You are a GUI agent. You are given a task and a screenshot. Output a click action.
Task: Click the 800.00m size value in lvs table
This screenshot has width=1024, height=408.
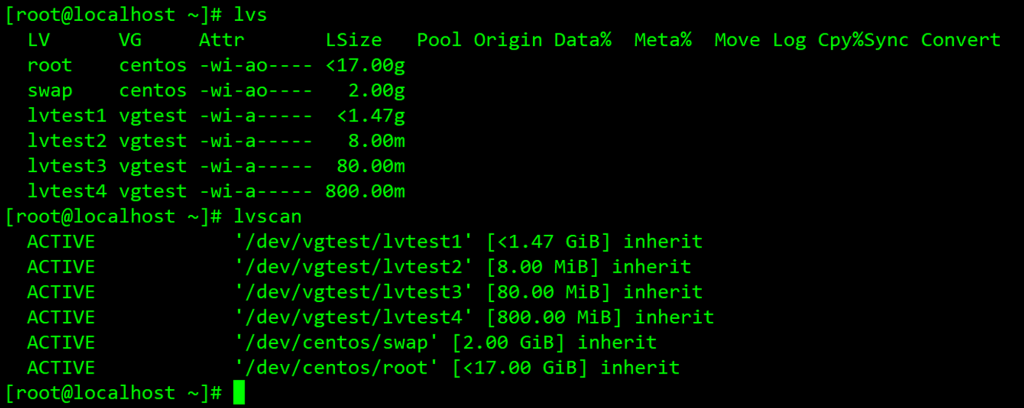(x=364, y=191)
